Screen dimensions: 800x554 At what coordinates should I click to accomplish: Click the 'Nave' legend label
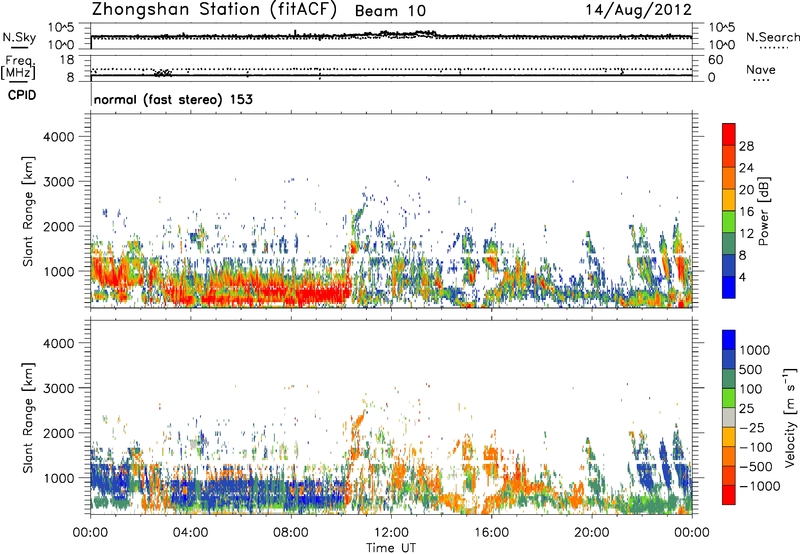[761, 70]
